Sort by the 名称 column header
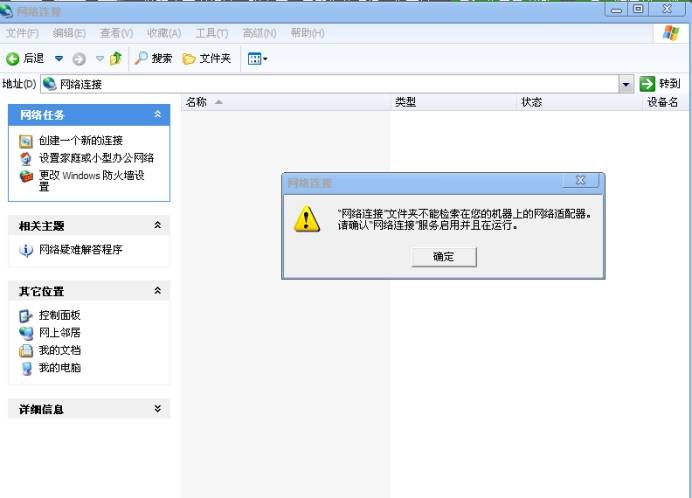 pyautogui.click(x=286, y=102)
